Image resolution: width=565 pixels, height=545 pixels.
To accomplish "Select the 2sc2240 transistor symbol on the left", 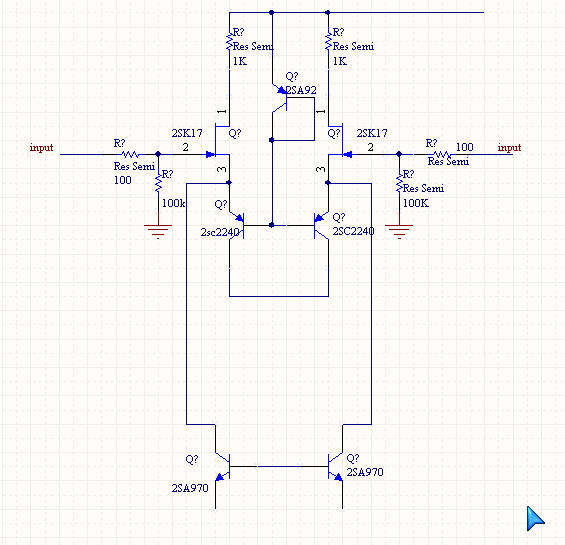I will pos(237,226).
